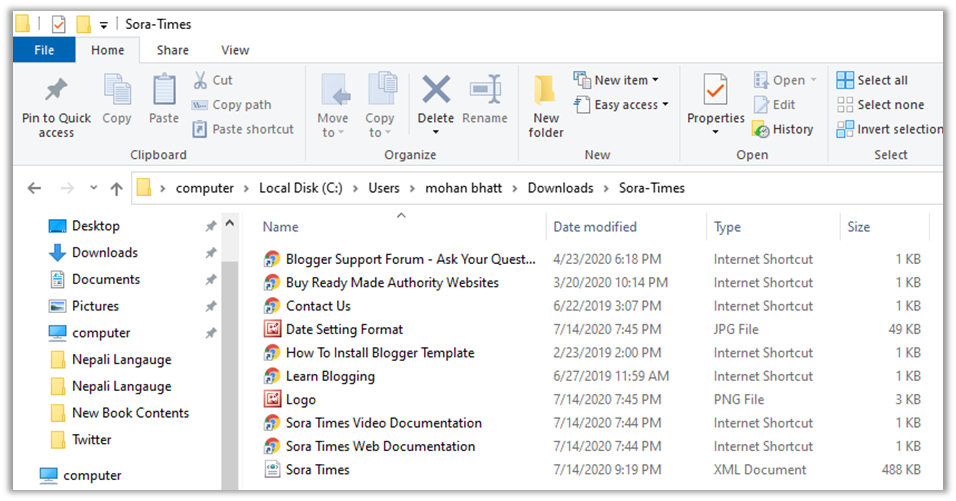Click Copy path in Clipboard group
The image size is (956, 501).
[232, 105]
